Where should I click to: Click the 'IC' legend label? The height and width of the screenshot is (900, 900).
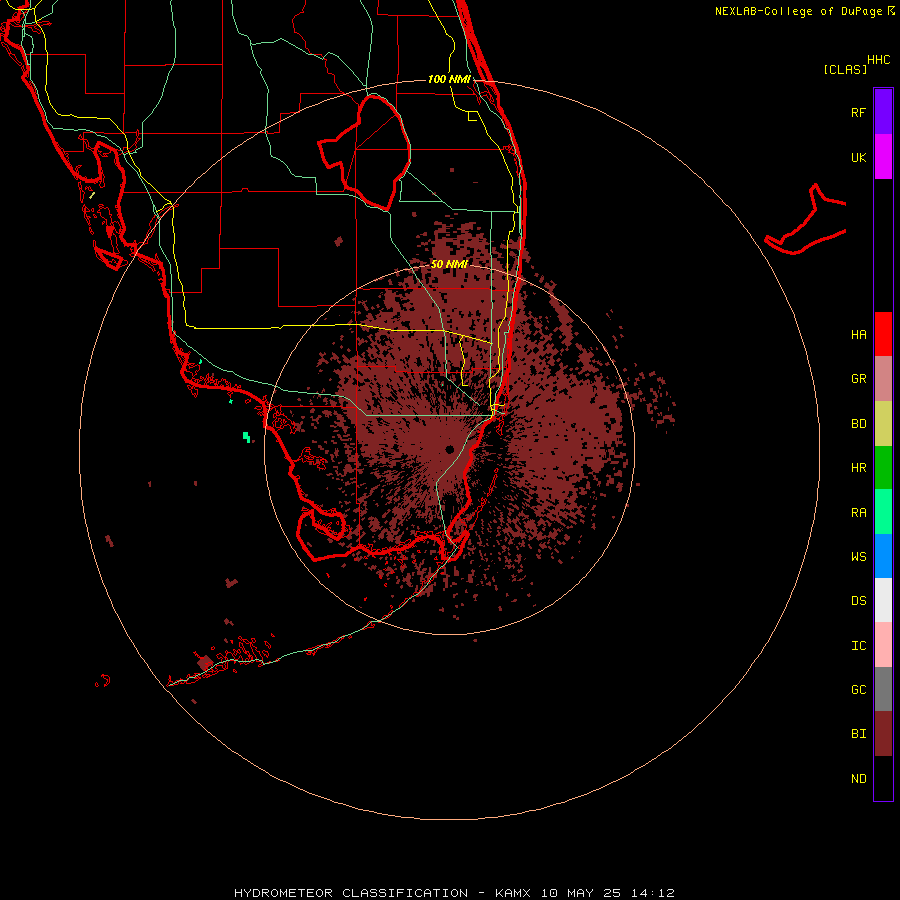(x=859, y=646)
